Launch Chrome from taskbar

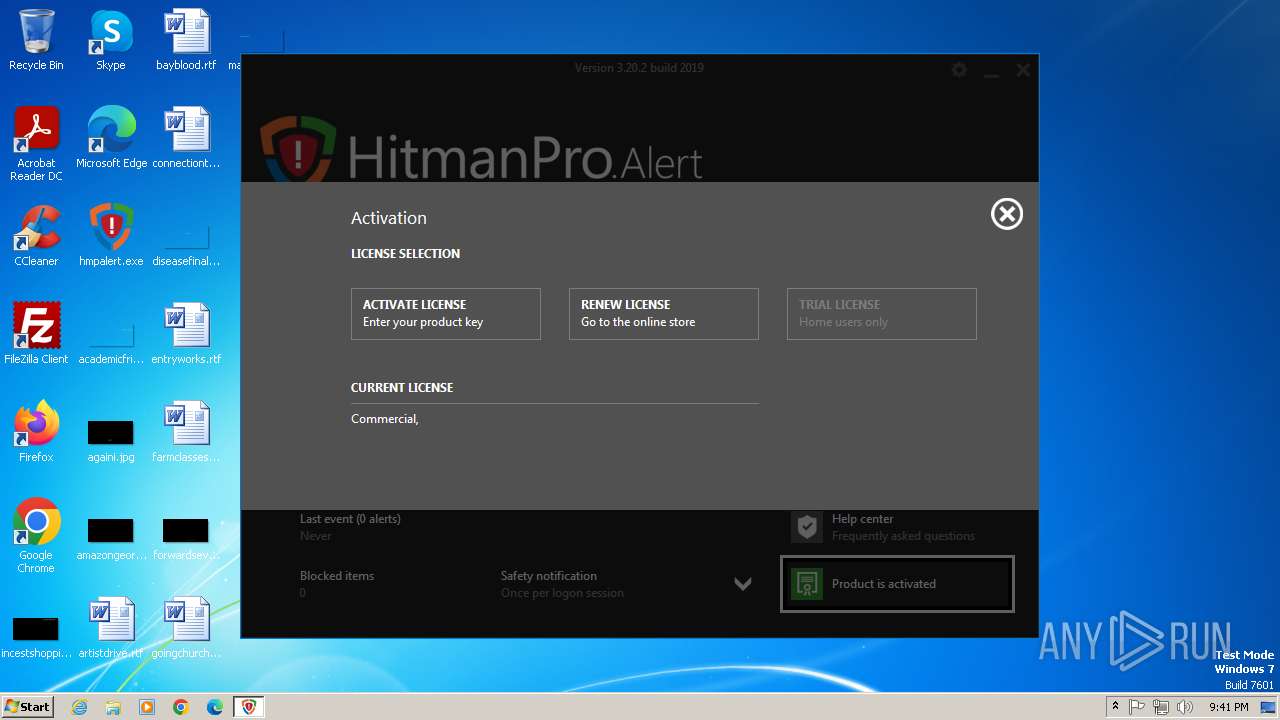point(181,707)
